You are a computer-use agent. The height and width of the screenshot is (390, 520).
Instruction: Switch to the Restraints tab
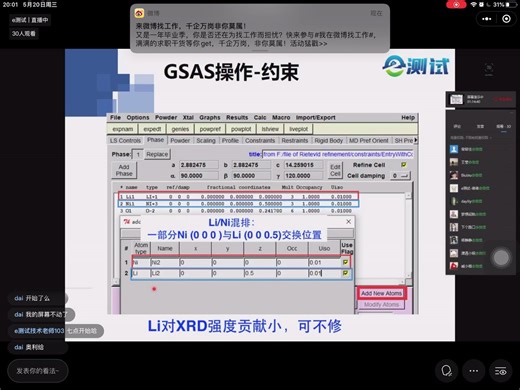click(x=295, y=140)
